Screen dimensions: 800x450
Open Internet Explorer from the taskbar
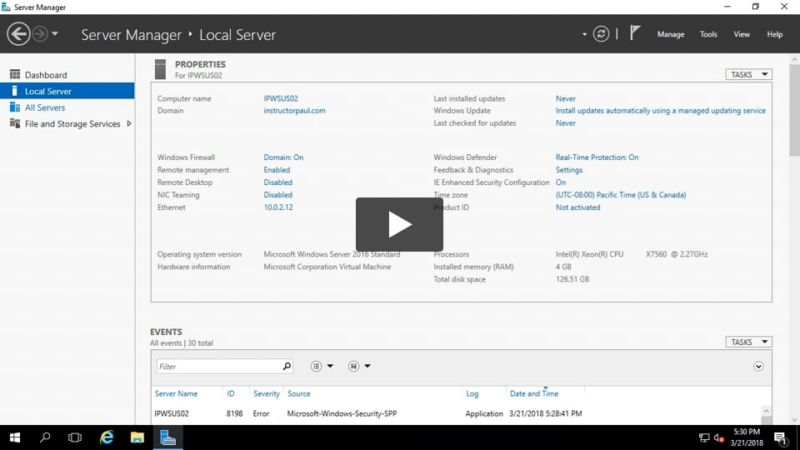106,438
